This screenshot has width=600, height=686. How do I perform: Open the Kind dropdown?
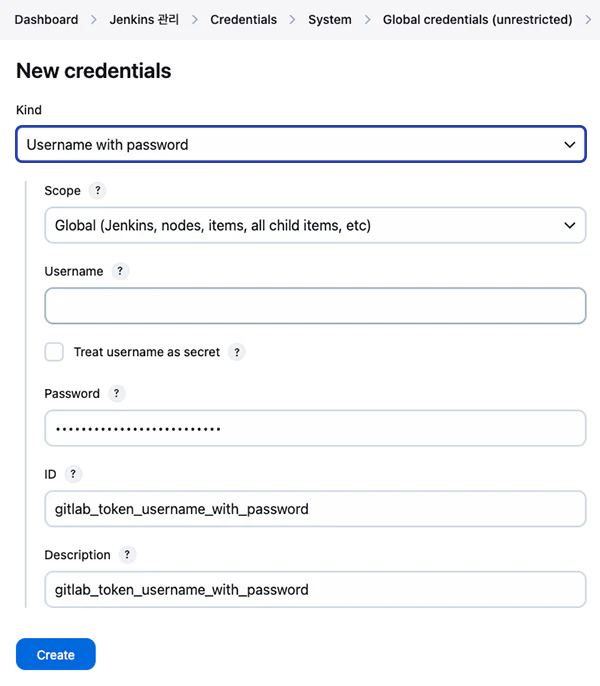[x=301, y=144]
